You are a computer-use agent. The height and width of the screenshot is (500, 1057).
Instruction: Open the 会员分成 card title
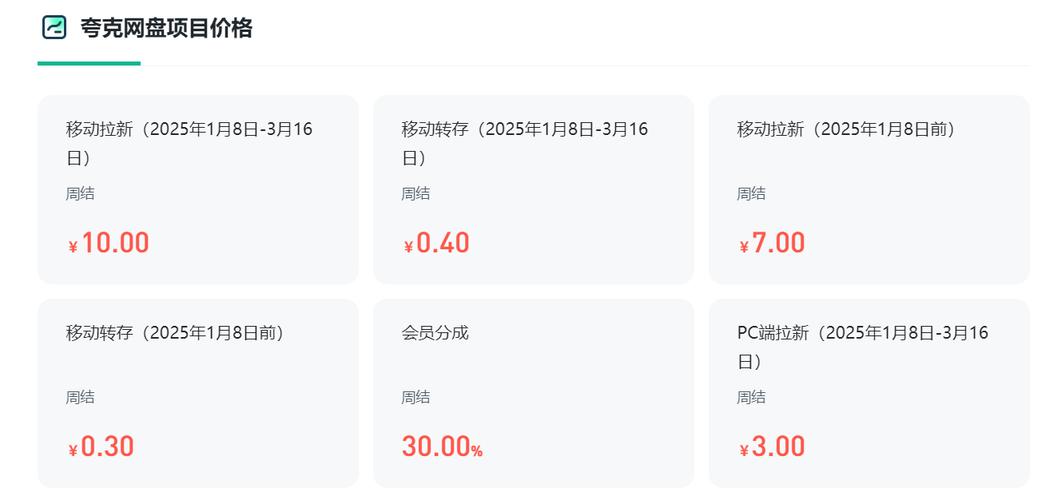(435, 333)
